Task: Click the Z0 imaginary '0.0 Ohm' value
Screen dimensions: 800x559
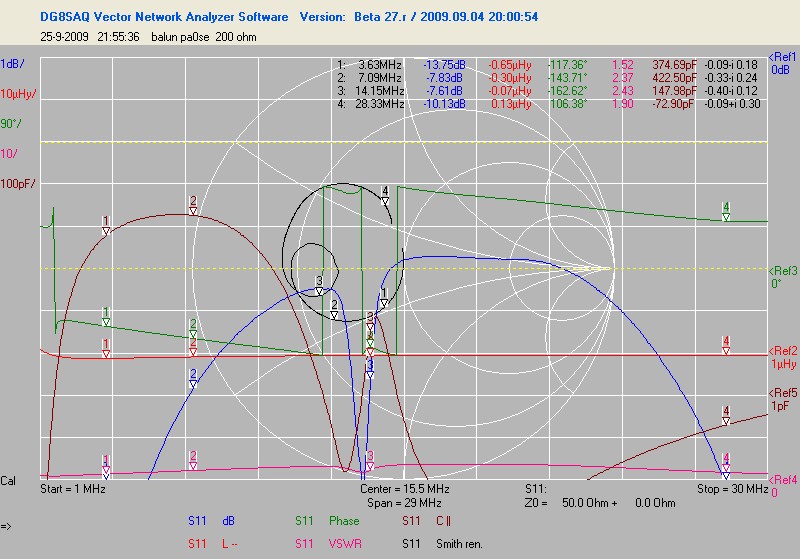Action: [x=655, y=503]
